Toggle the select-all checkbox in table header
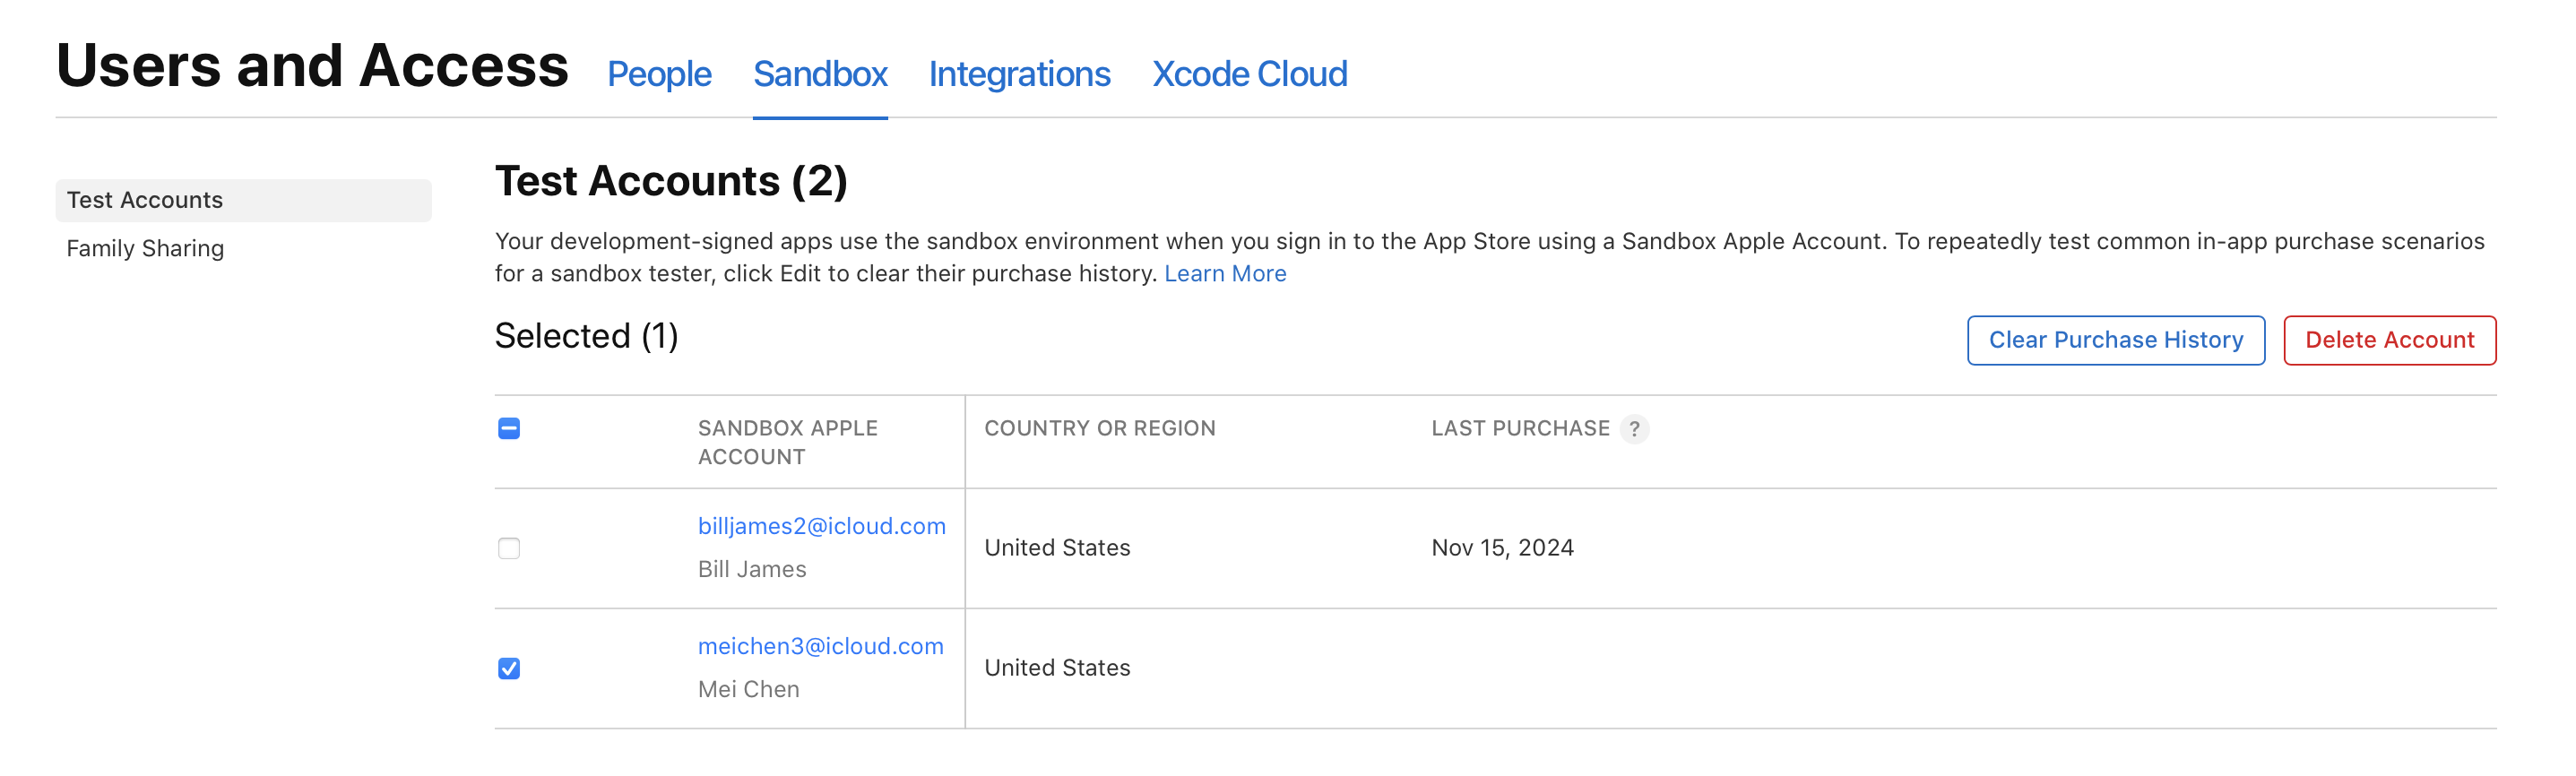Screen dimensions: 2576x776 pos(509,429)
